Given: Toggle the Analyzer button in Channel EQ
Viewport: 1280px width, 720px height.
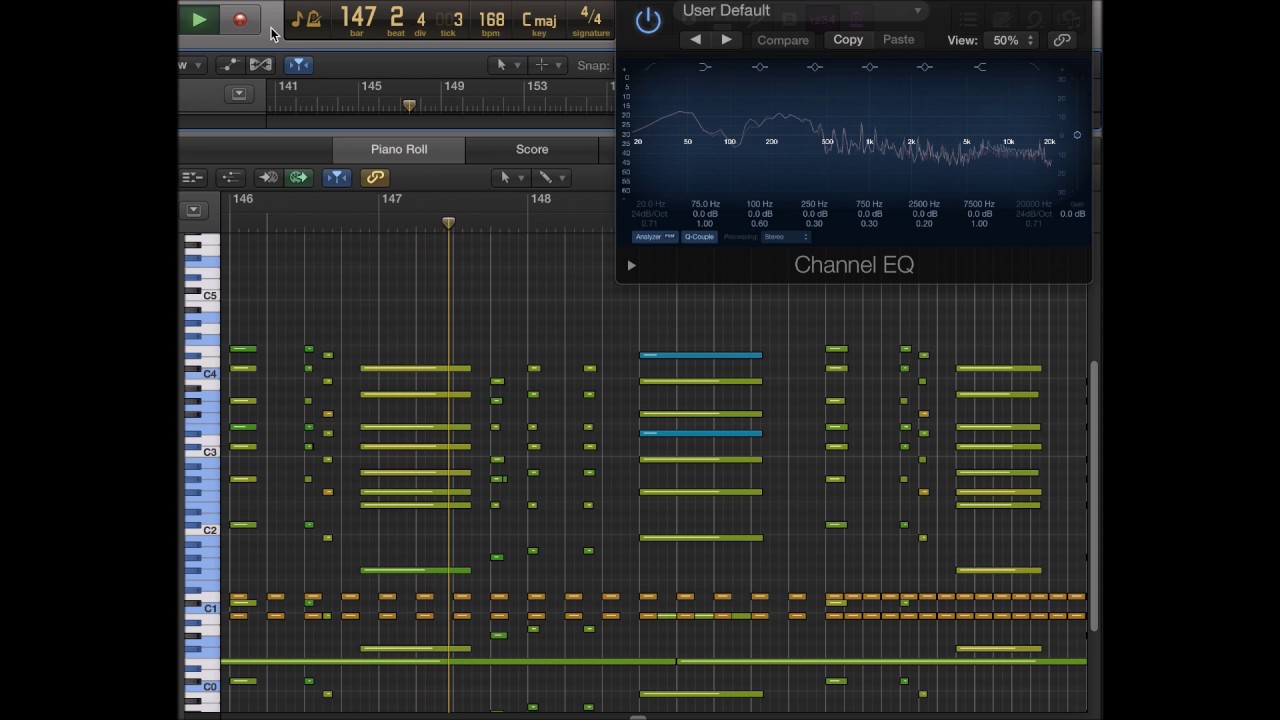Looking at the screenshot, I should [x=655, y=237].
